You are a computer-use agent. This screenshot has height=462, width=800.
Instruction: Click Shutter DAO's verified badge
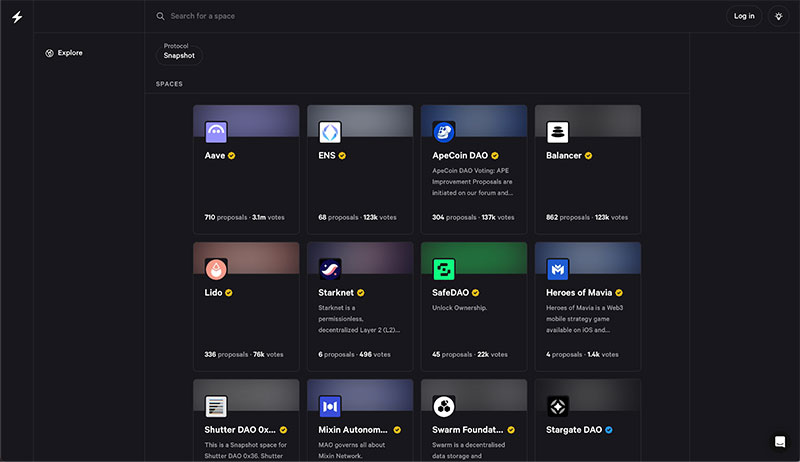tap(283, 430)
